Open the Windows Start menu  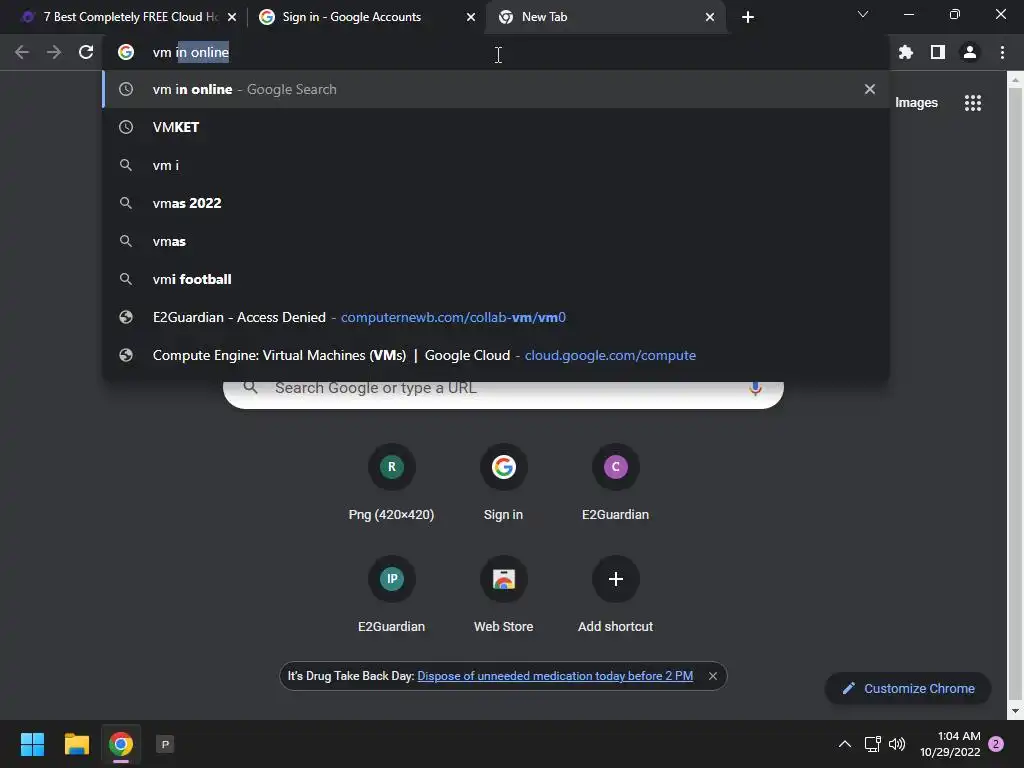click(x=32, y=744)
